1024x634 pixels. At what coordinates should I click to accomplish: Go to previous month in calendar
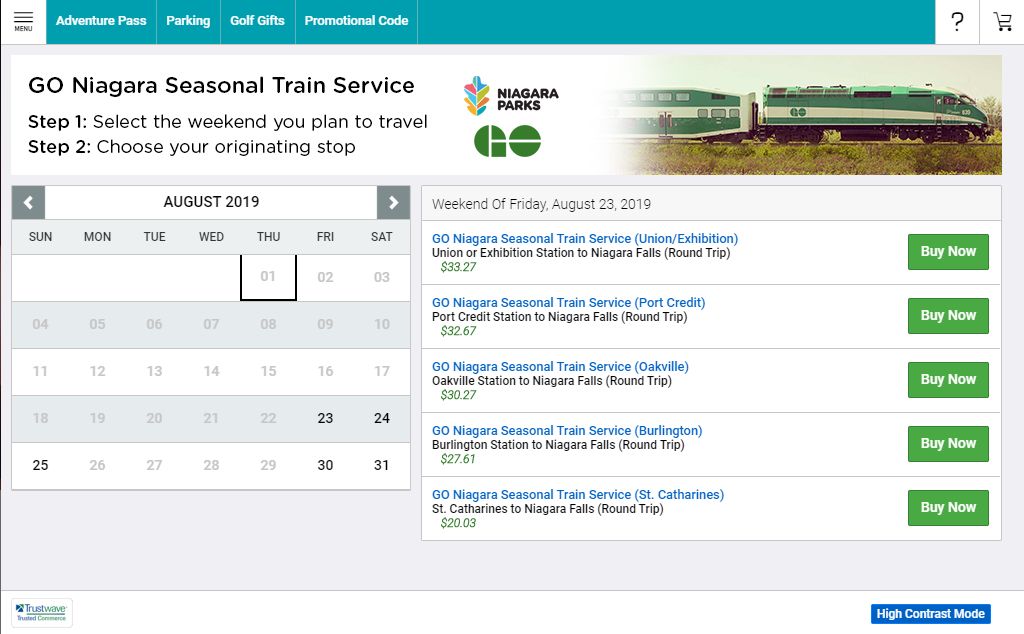click(x=28, y=203)
